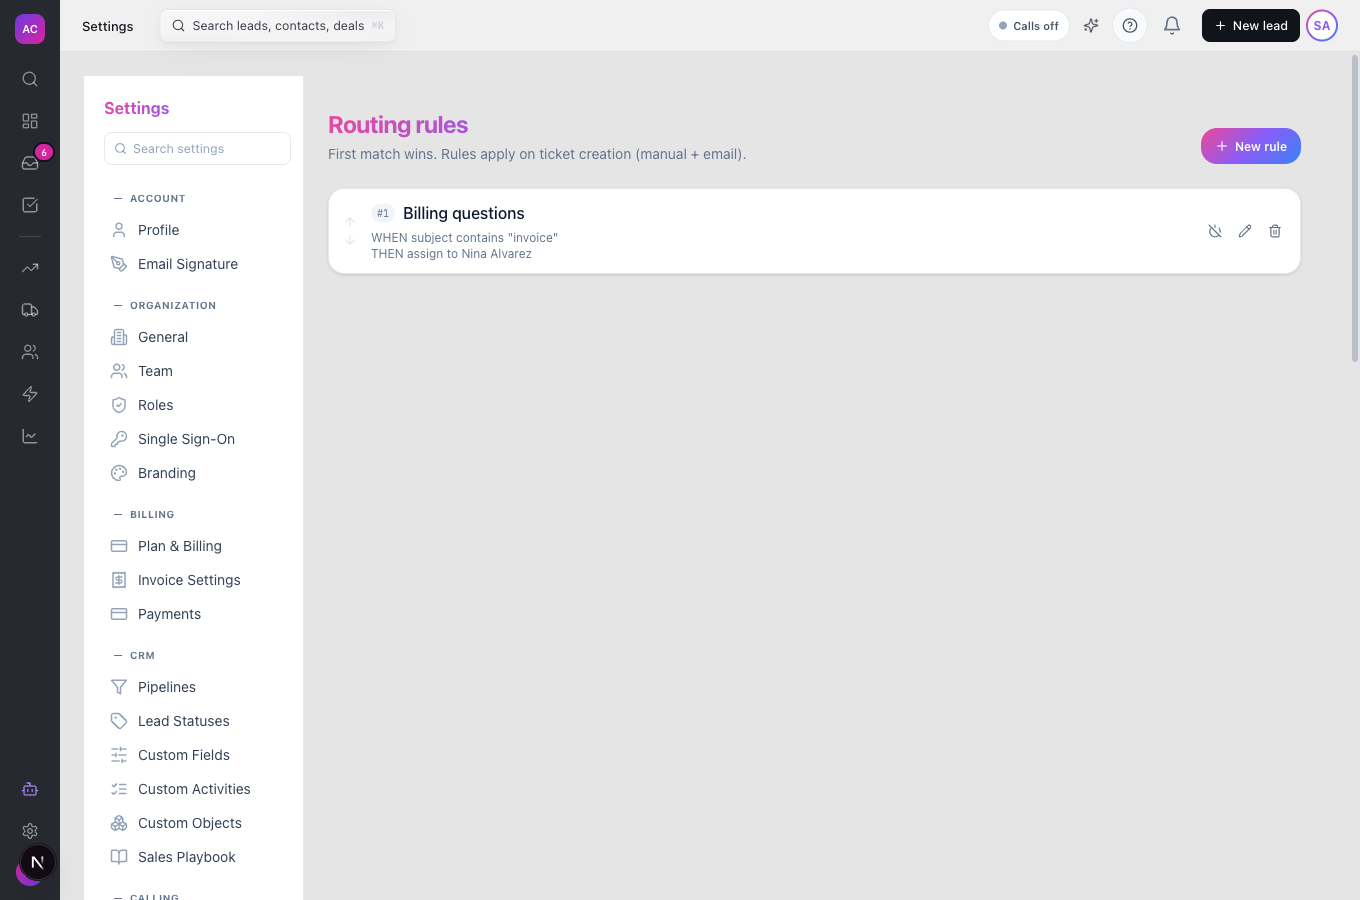Collapse the Organization settings section
1360x900 pixels.
tap(165, 305)
